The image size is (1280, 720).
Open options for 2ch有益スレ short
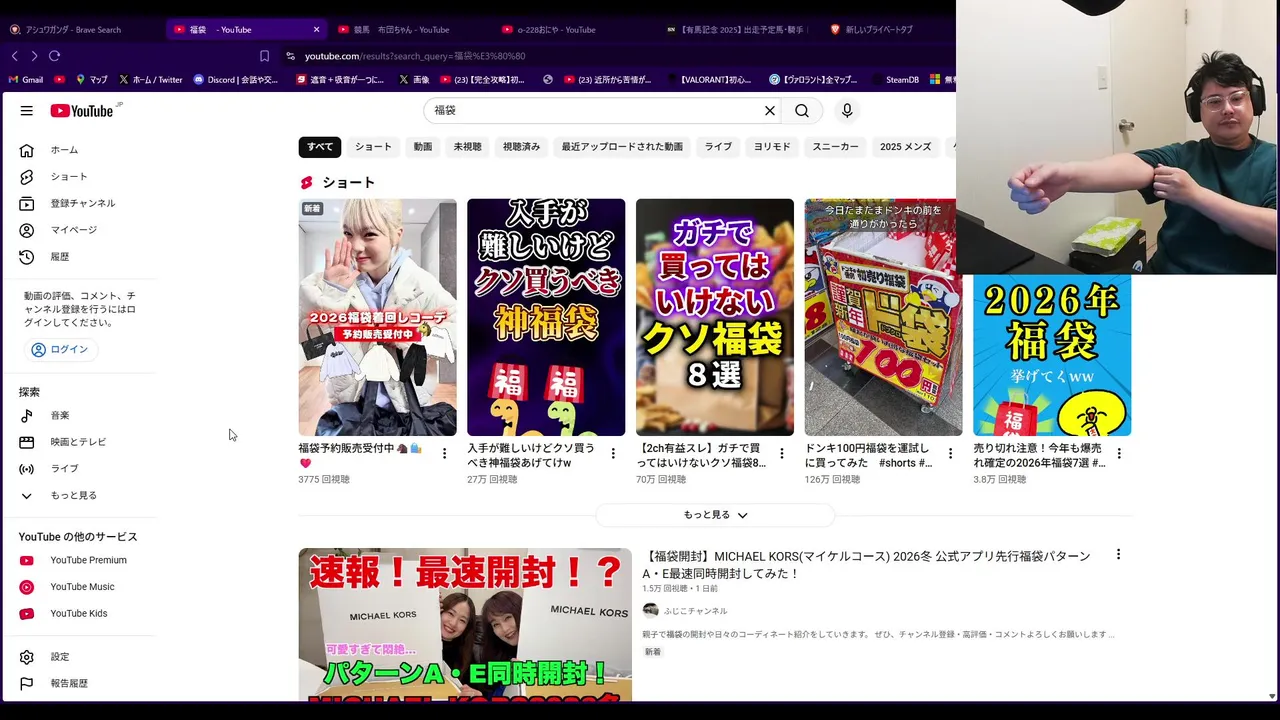(x=782, y=454)
